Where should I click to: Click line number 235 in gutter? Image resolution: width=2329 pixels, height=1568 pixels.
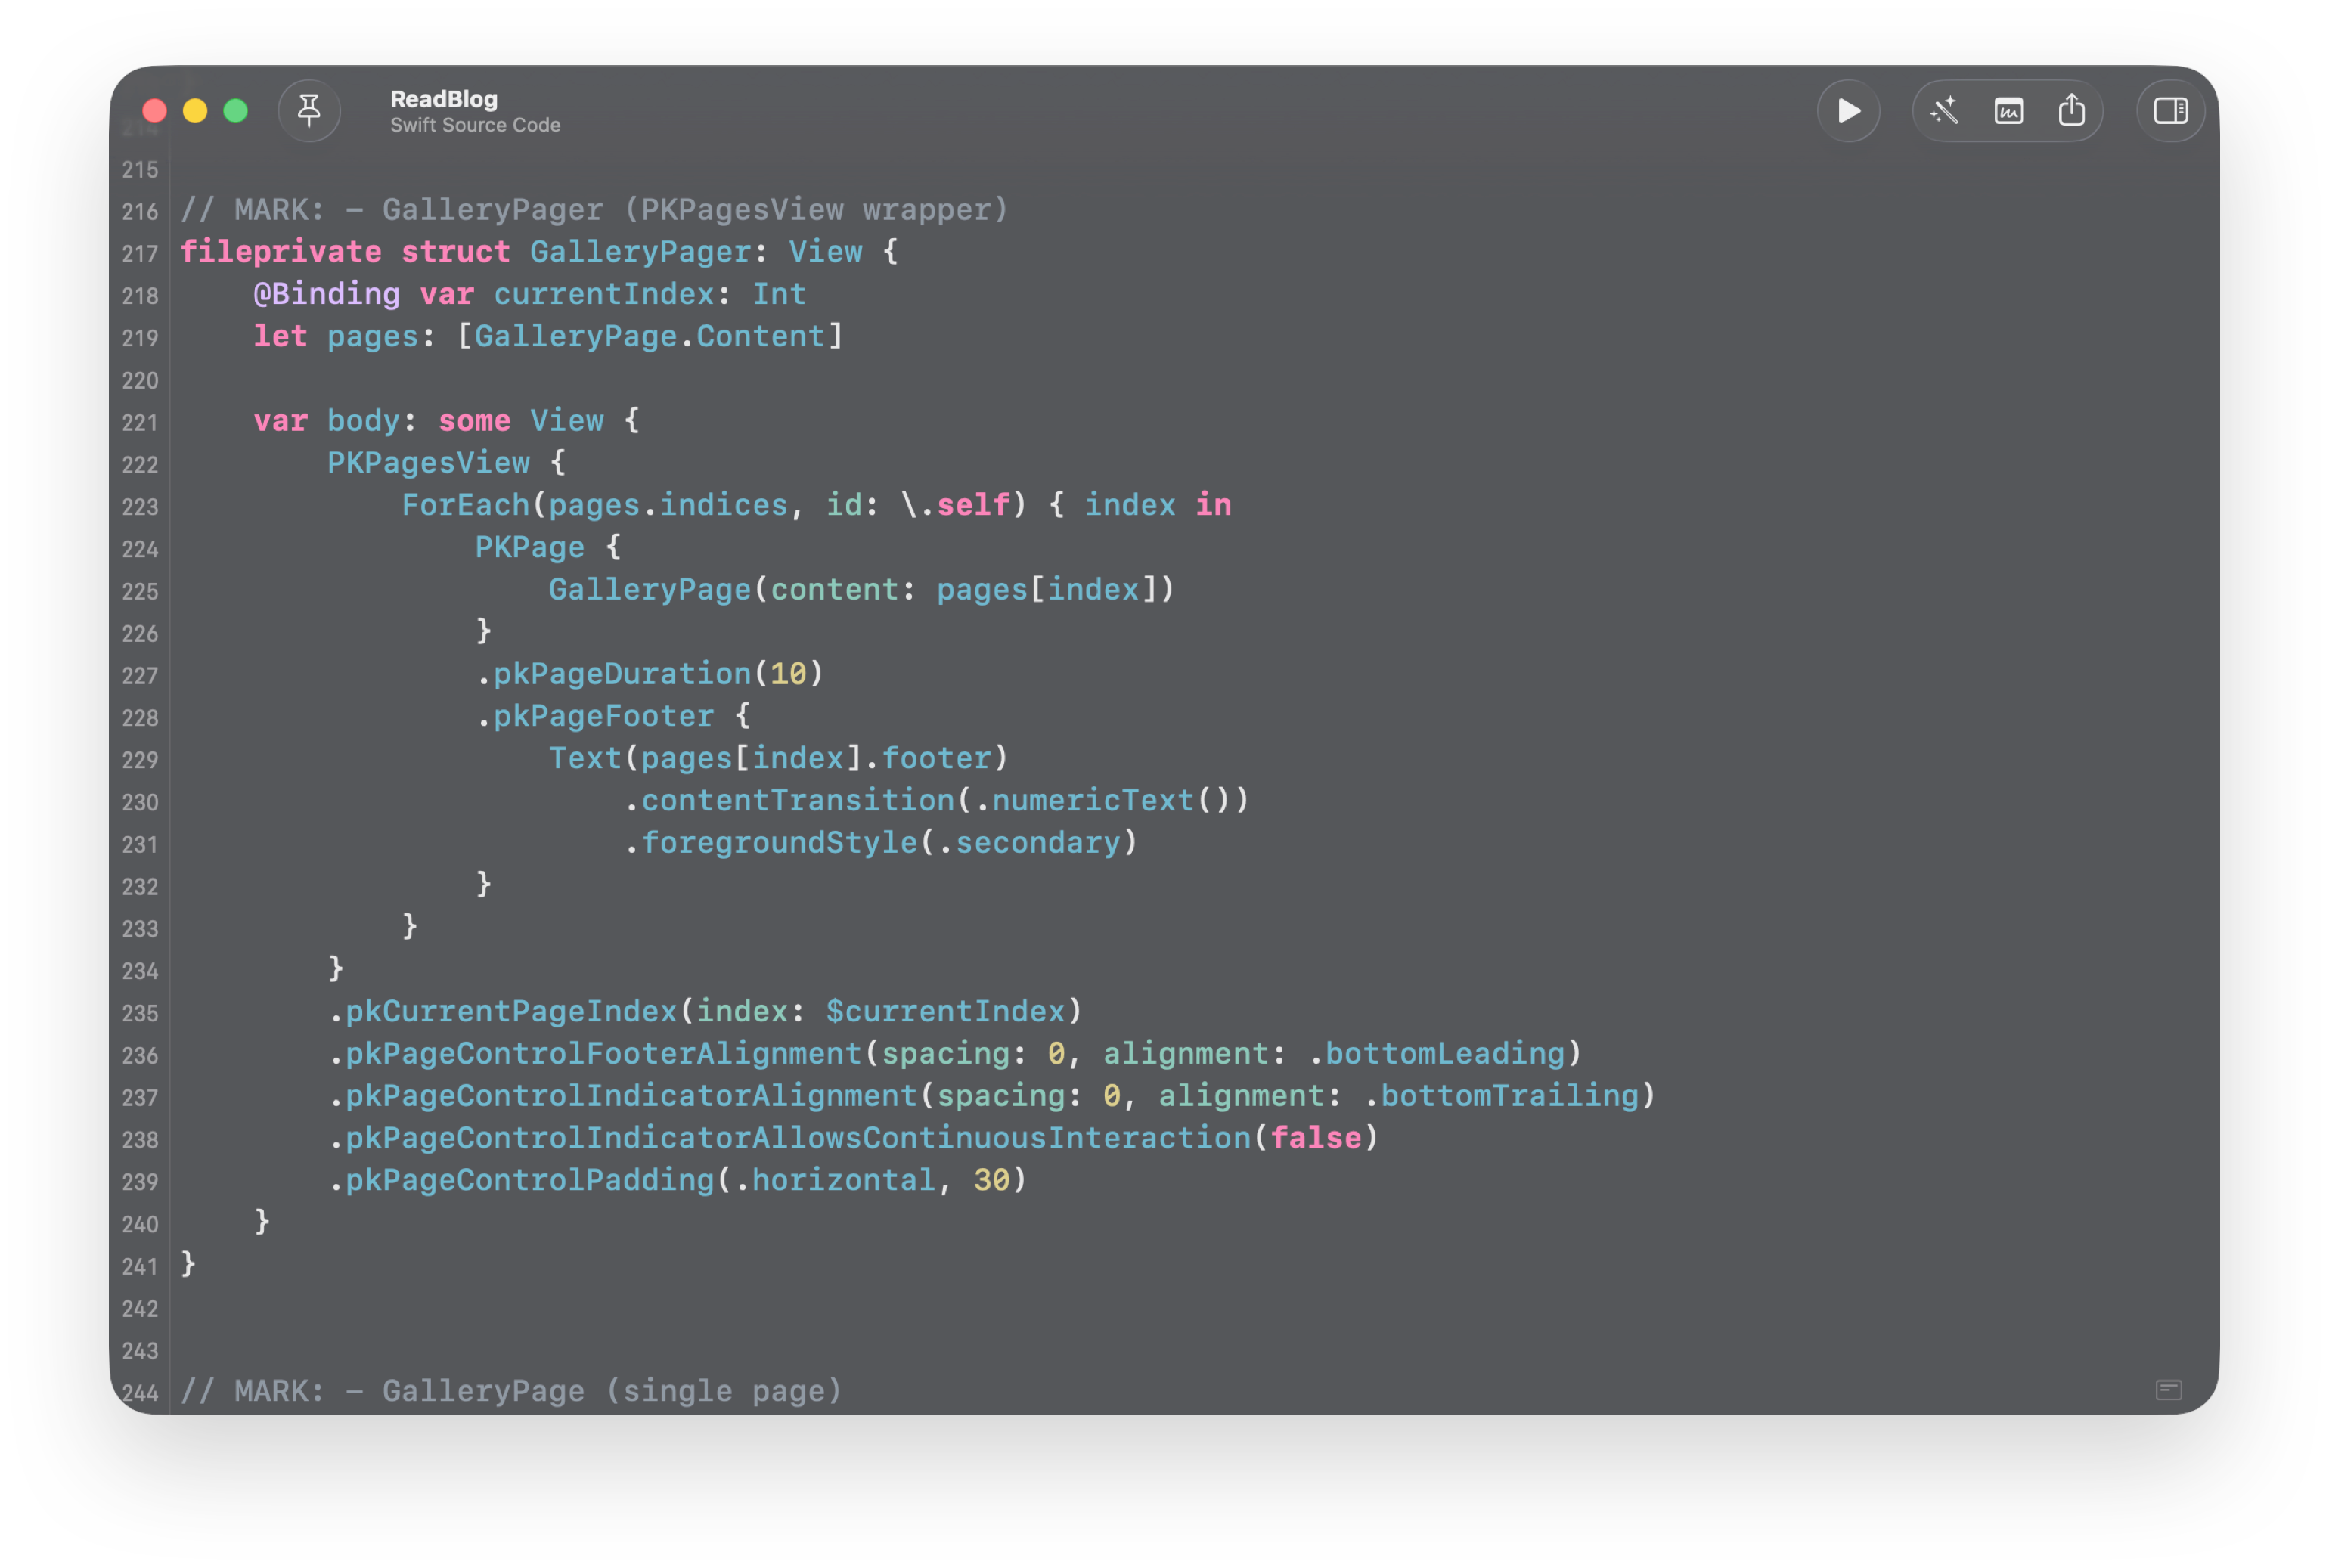pos(140,1013)
